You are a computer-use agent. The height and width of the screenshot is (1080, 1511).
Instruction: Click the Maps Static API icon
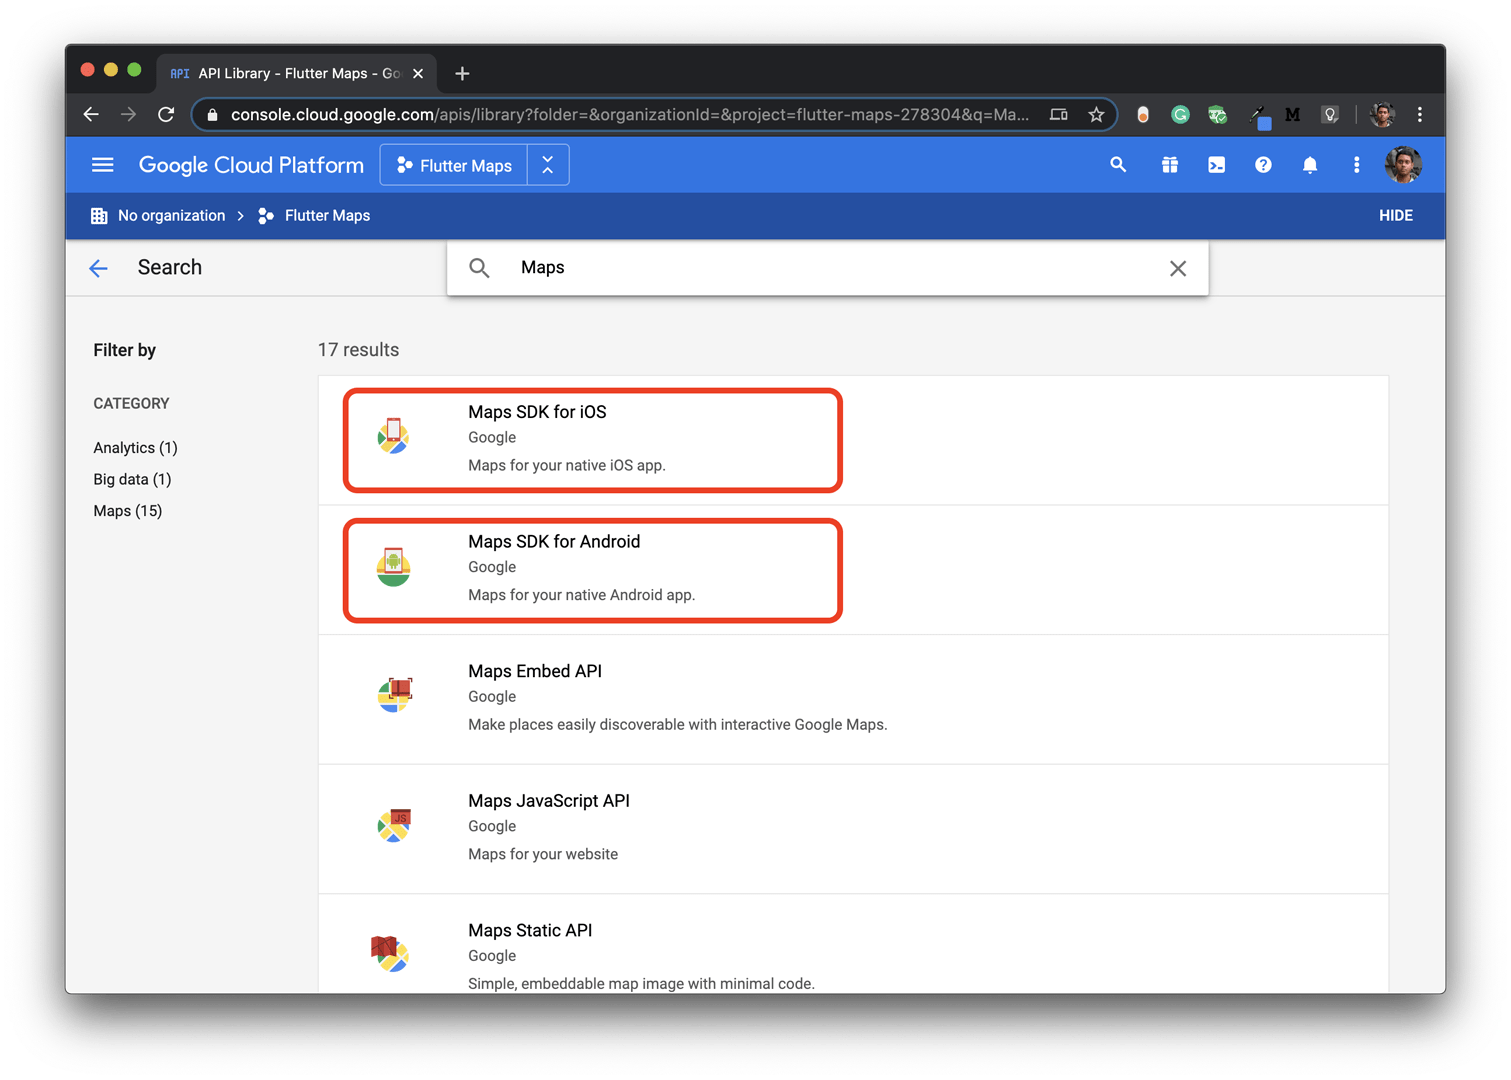tap(390, 953)
